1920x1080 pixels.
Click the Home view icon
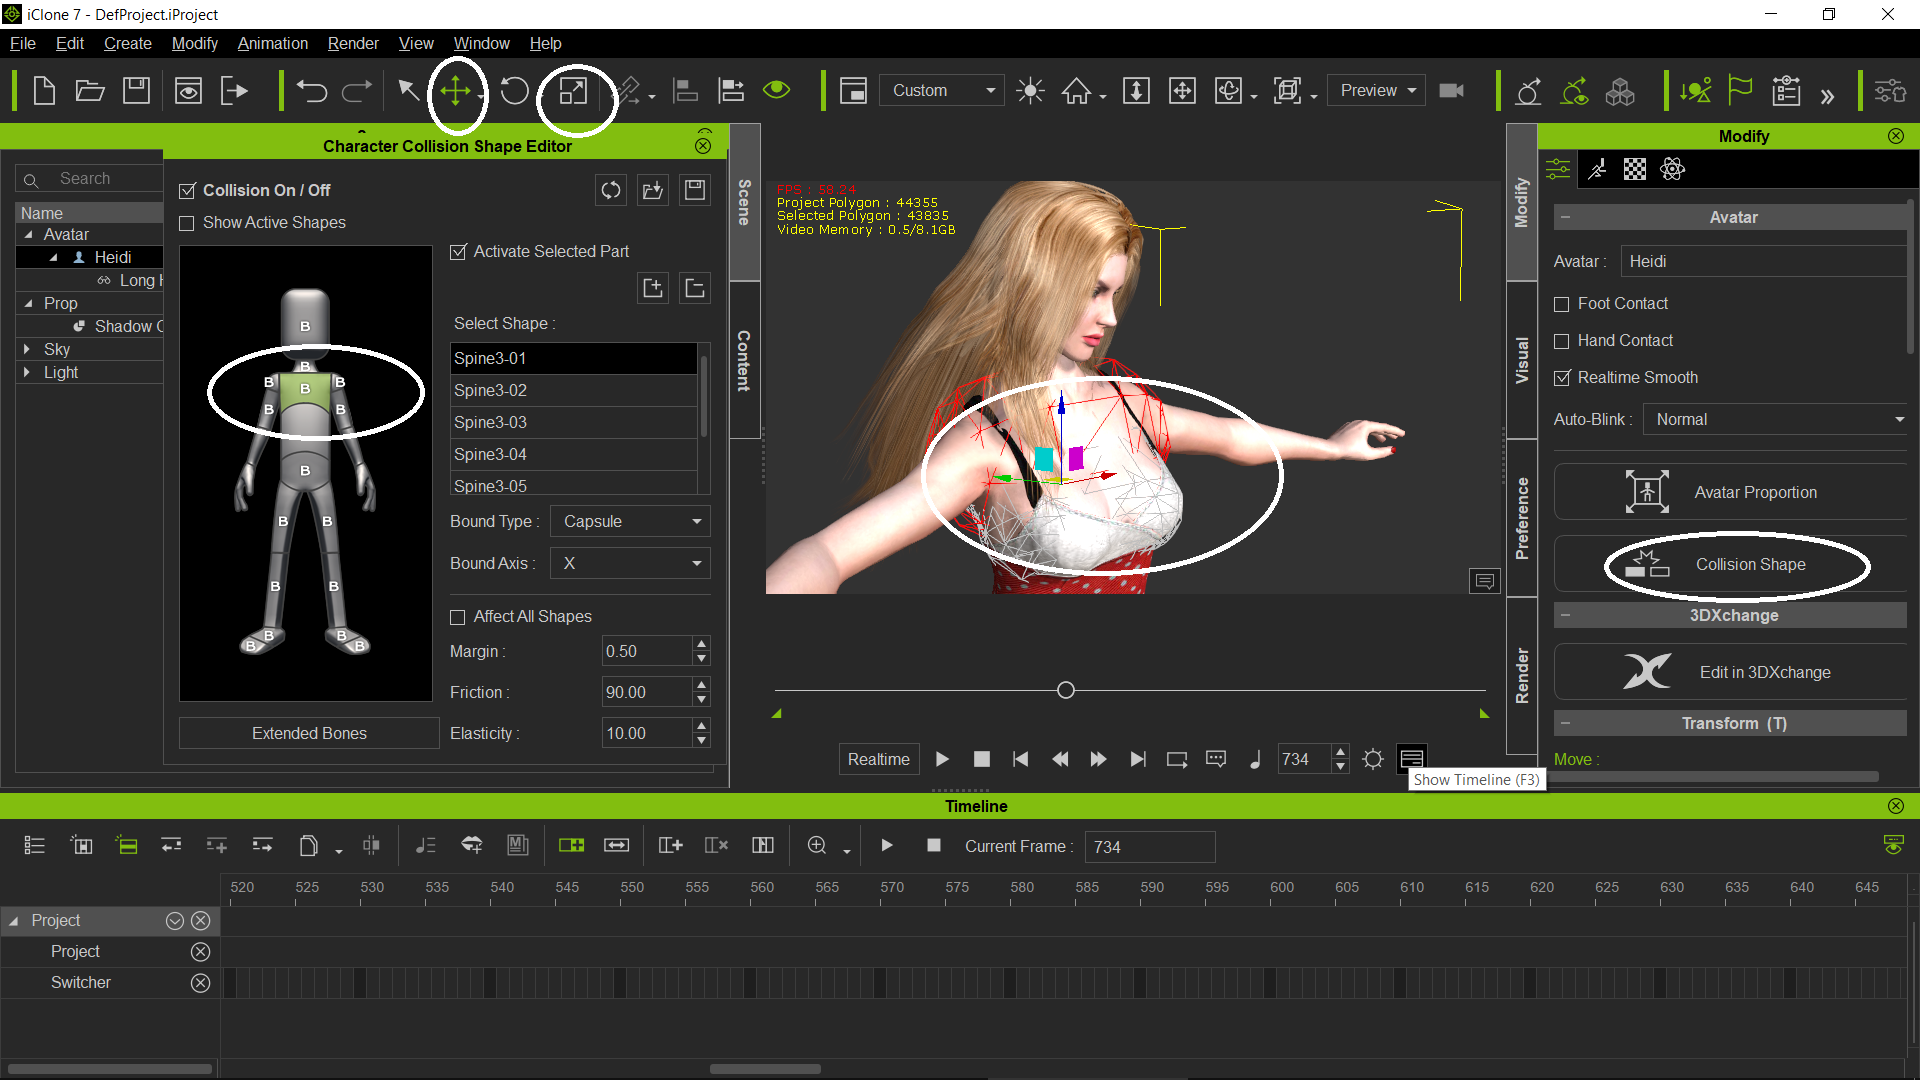tap(1076, 91)
